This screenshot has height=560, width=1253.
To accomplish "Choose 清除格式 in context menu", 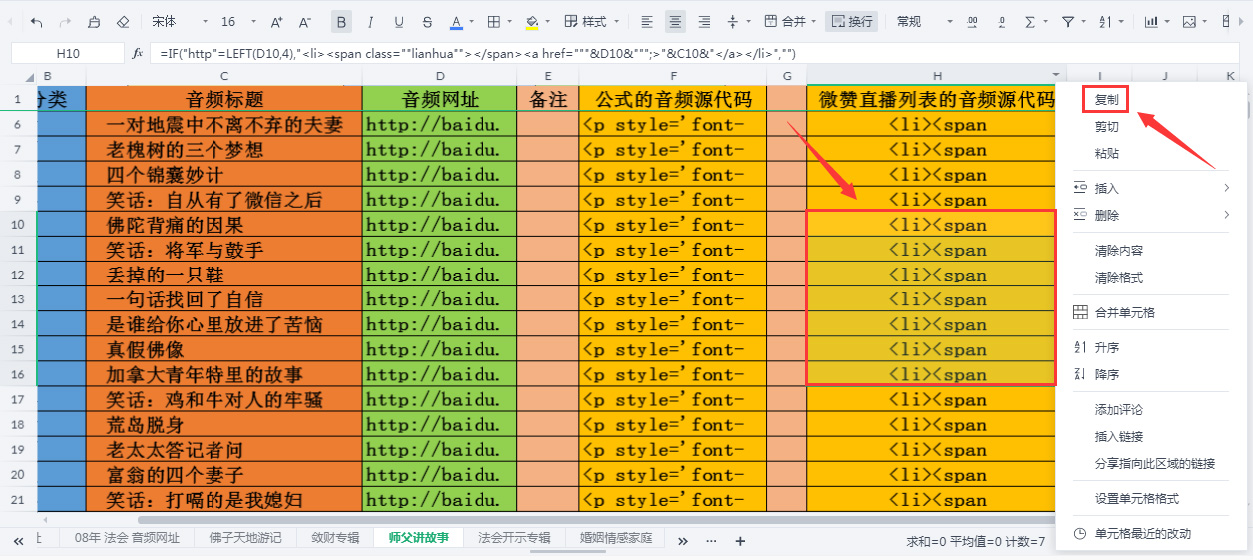I will 1119,277.
